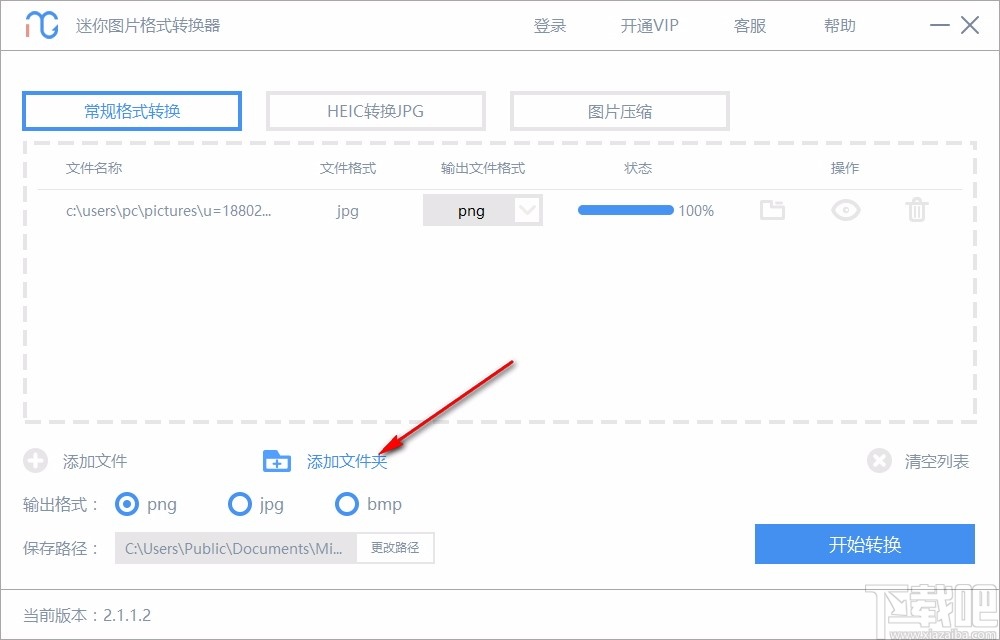Image resolution: width=1000 pixels, height=640 pixels.
Task: Delete the file using the trash icon
Action: [916, 210]
